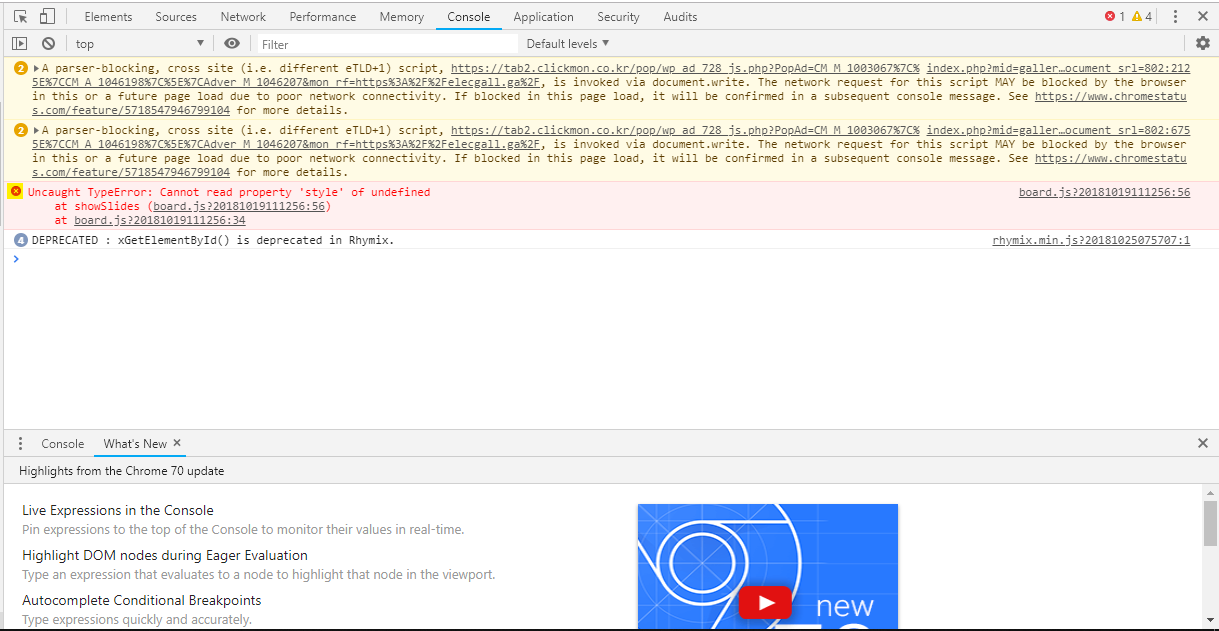Switch to the Network tab

243,17
